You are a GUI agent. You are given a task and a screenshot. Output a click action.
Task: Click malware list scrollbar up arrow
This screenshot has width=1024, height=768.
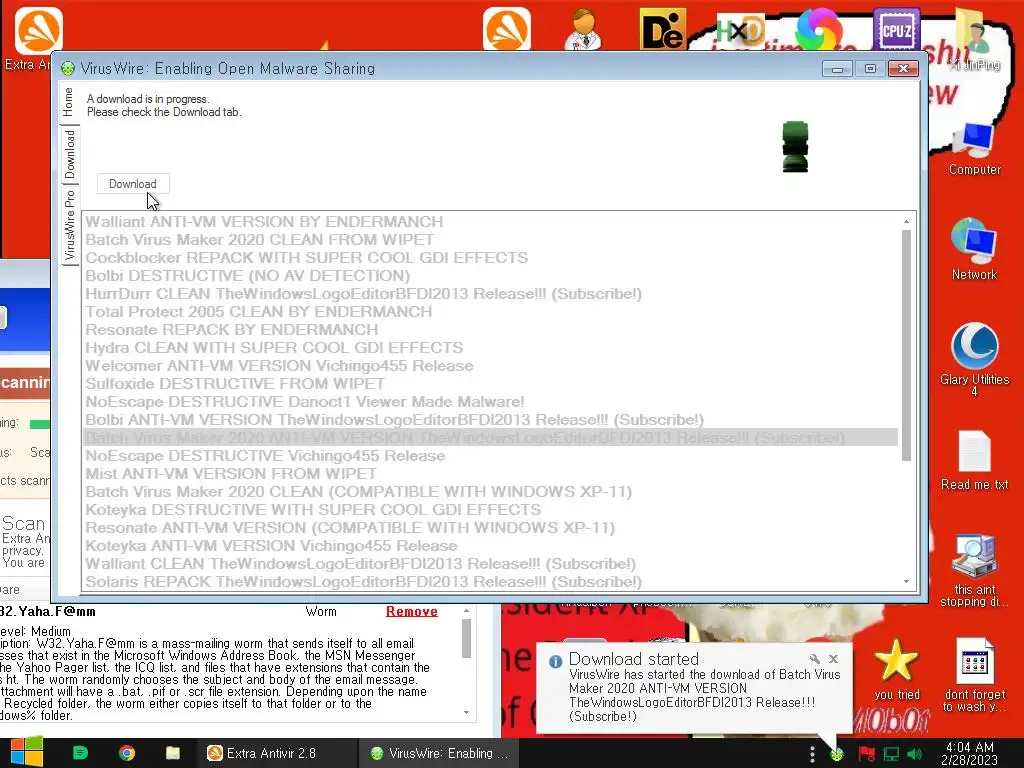[x=906, y=222]
